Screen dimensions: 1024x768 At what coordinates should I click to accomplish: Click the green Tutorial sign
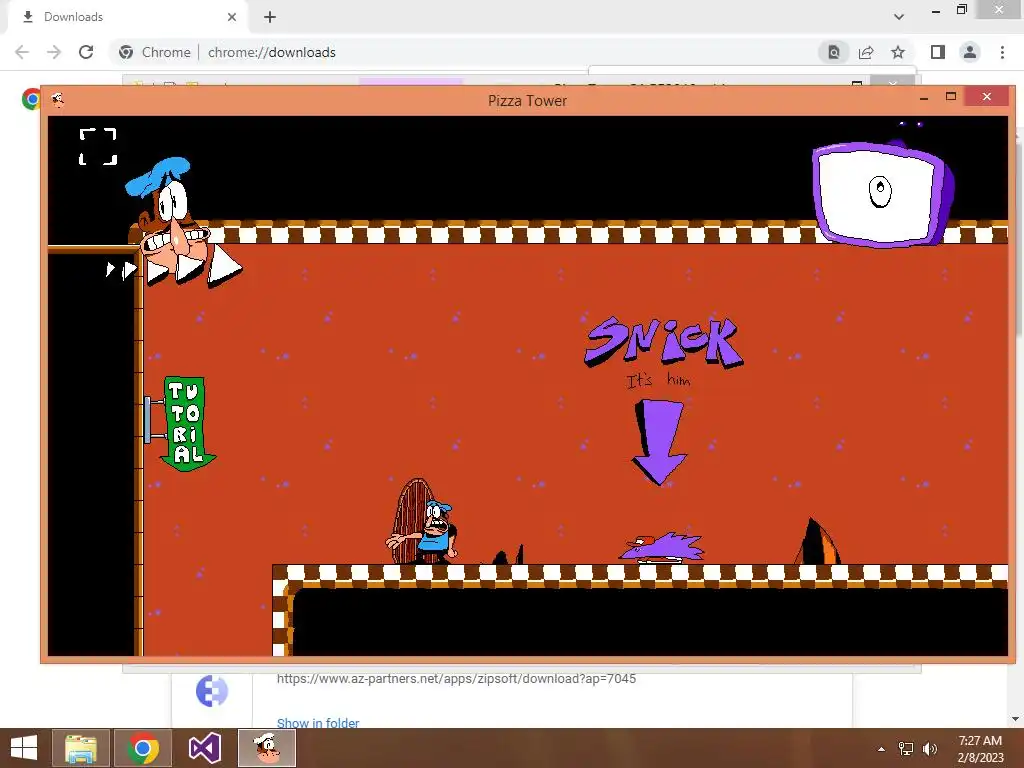(x=187, y=423)
